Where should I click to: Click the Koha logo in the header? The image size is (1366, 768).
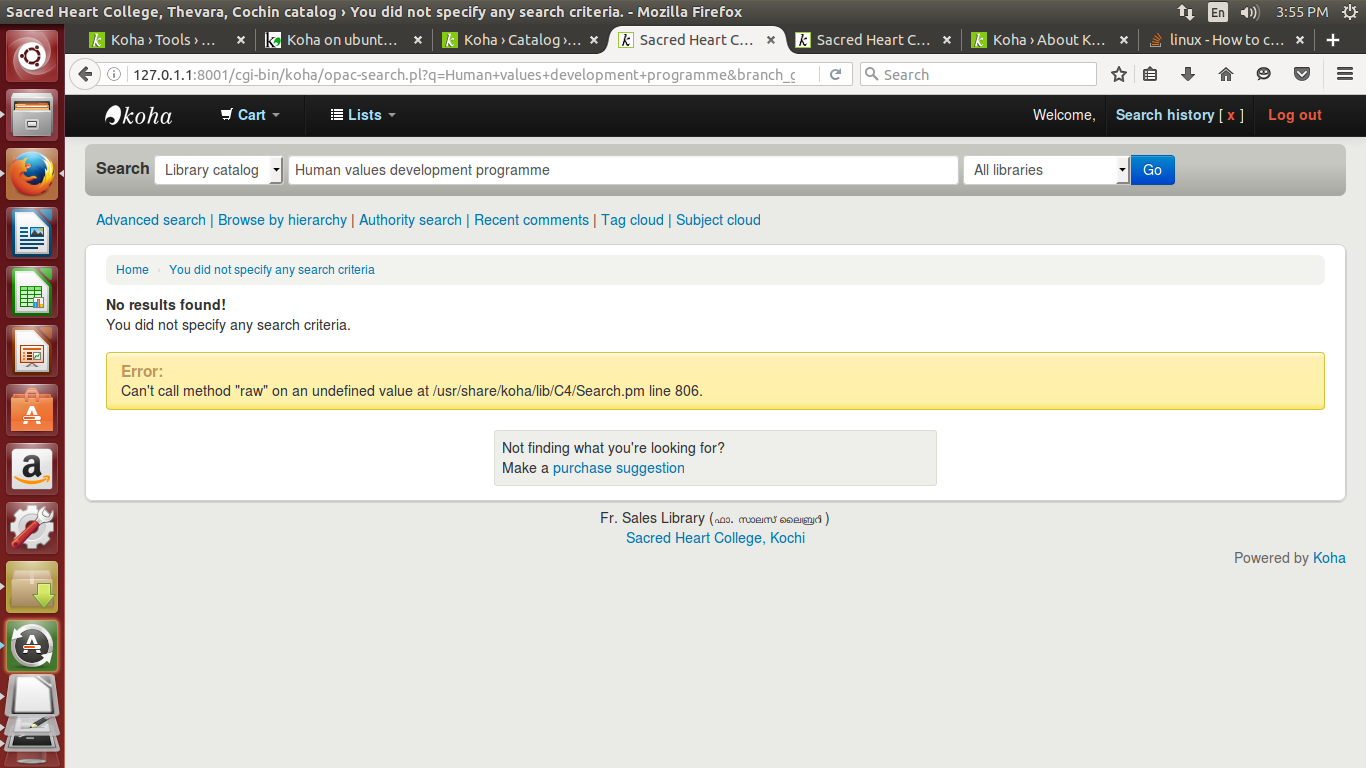point(139,115)
